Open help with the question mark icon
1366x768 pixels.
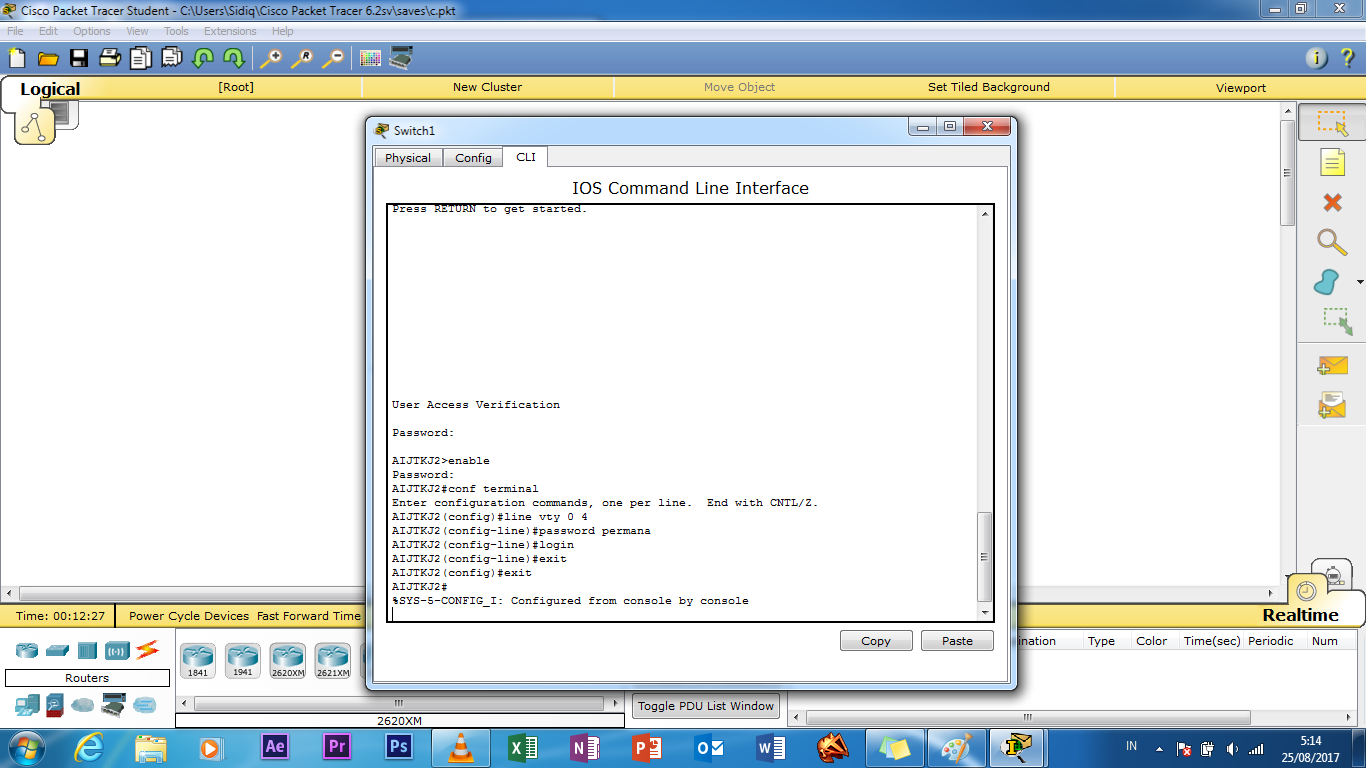(x=1347, y=58)
